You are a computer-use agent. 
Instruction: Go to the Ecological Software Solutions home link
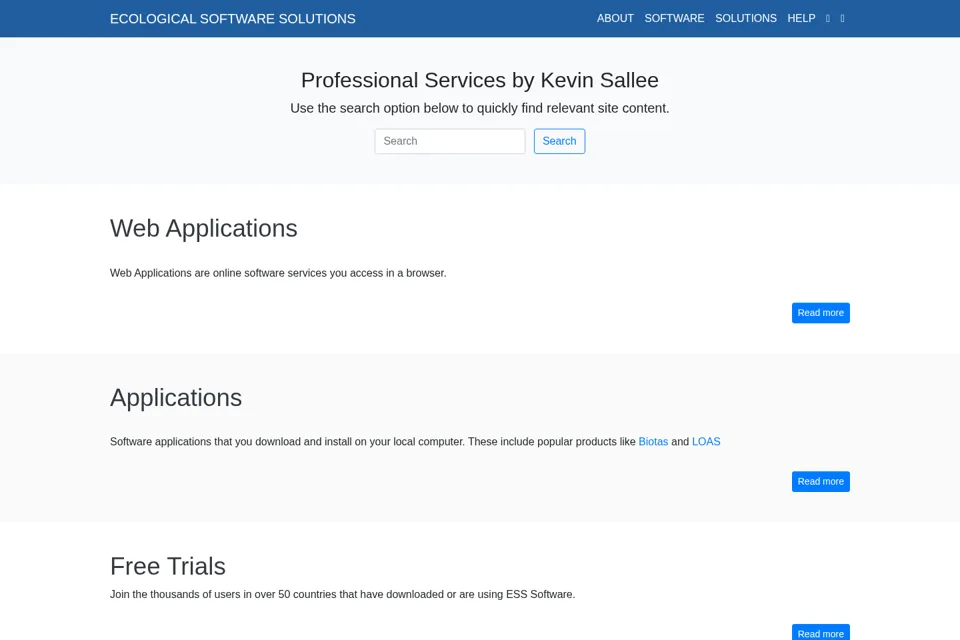[x=233, y=19]
